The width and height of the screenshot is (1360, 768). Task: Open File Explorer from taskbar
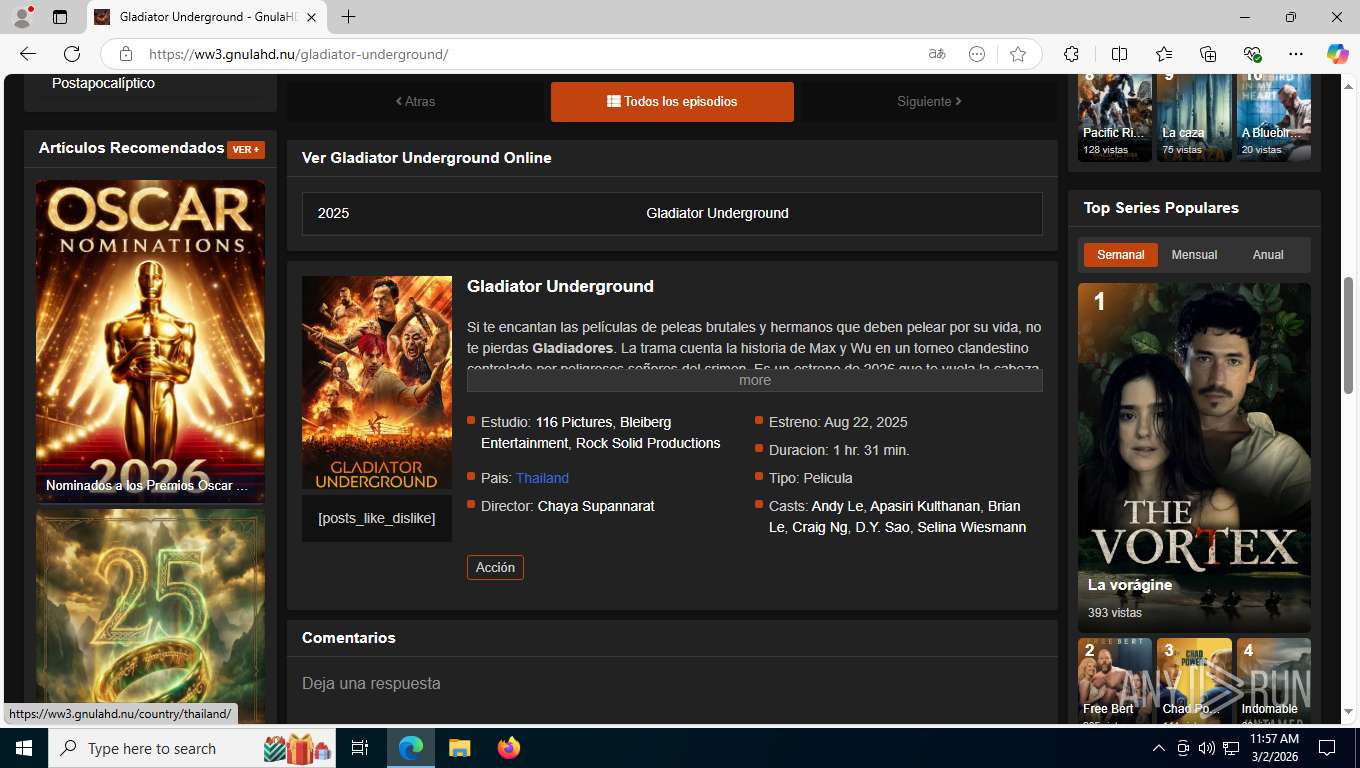(459, 748)
